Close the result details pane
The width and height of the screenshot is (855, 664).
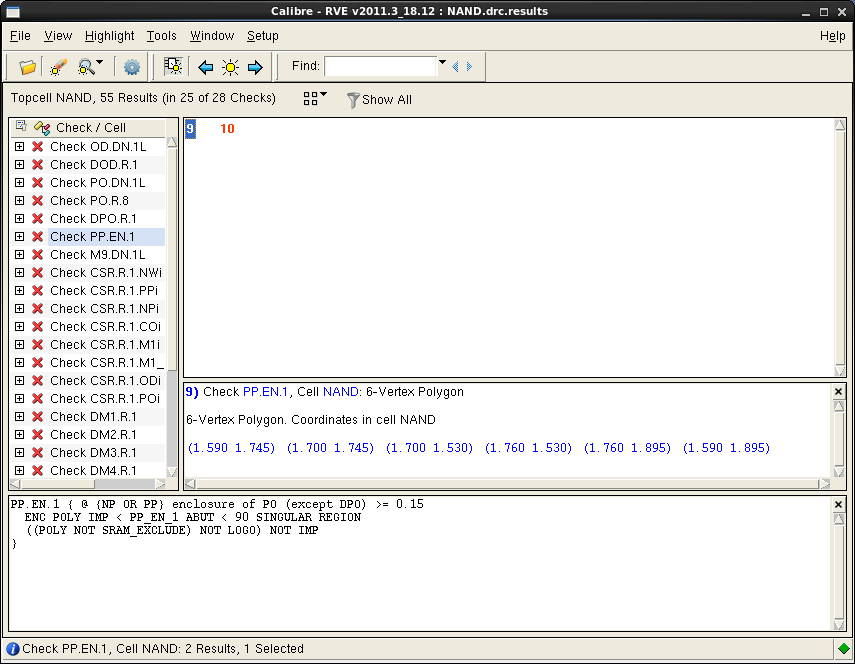(839, 391)
